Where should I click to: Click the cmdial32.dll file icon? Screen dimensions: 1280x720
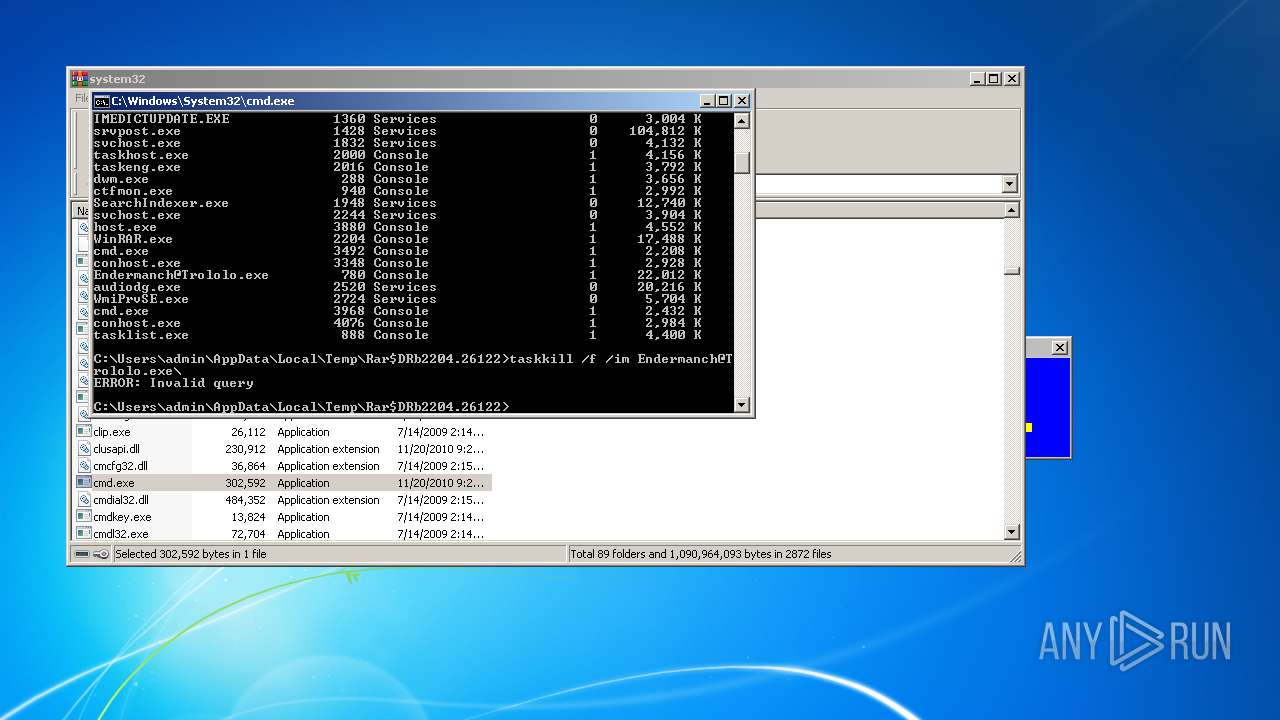click(x=84, y=500)
